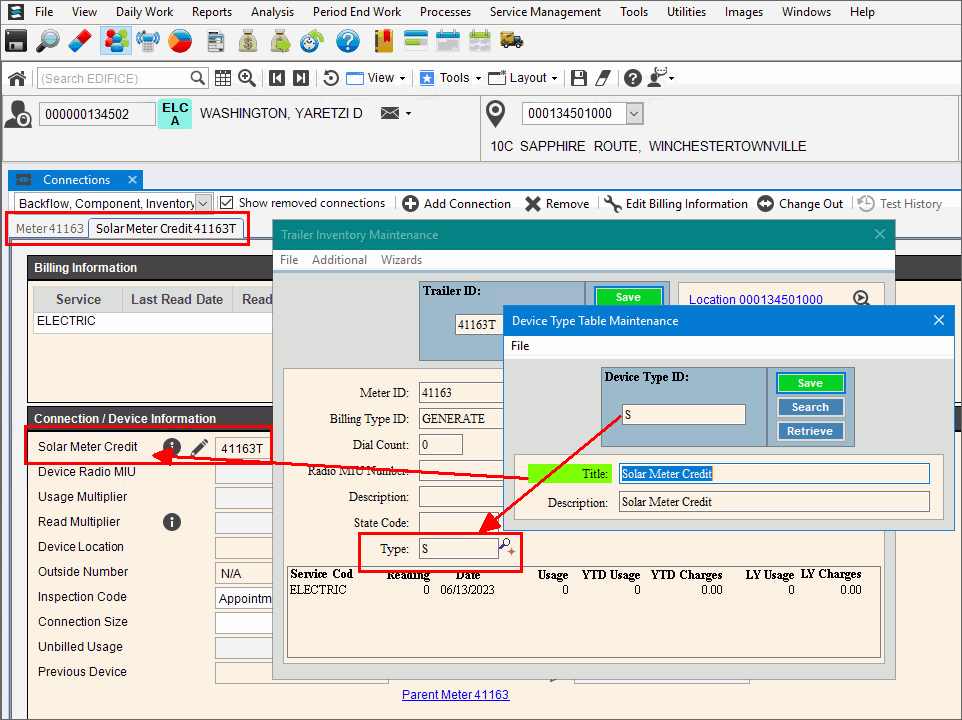The height and width of the screenshot is (720, 962).
Task: Click the blue calendar icon
Action: [x=448, y=42]
